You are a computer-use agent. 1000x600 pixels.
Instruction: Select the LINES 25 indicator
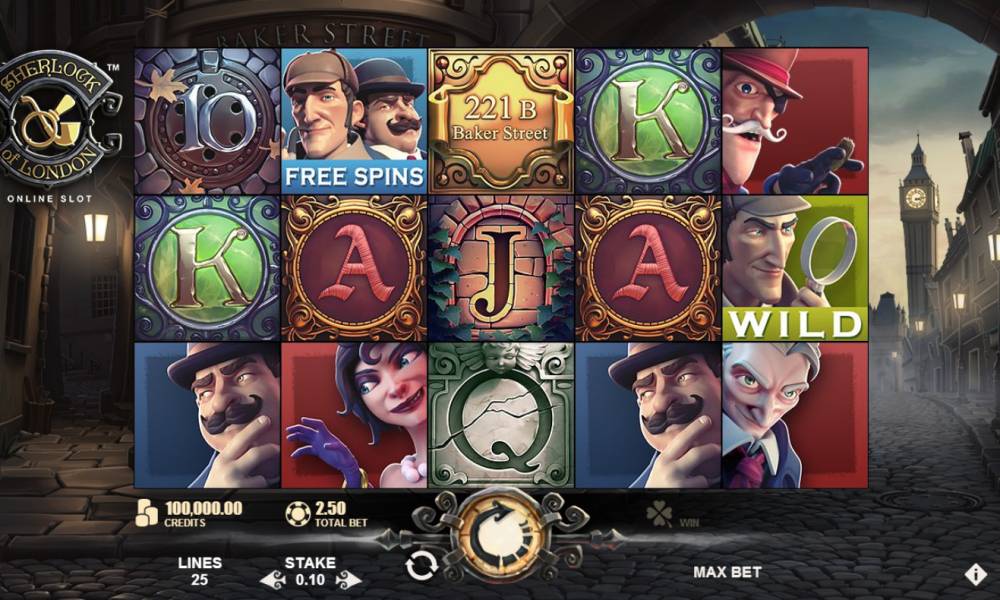[x=200, y=571]
